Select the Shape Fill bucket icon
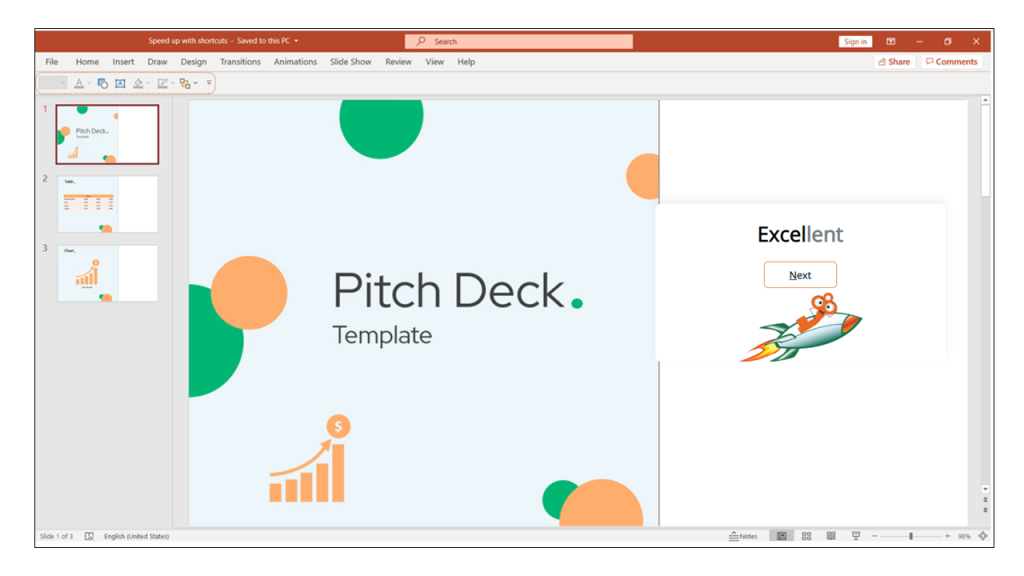Image resolution: width=1024 pixels, height=576 pixels. tap(139, 83)
